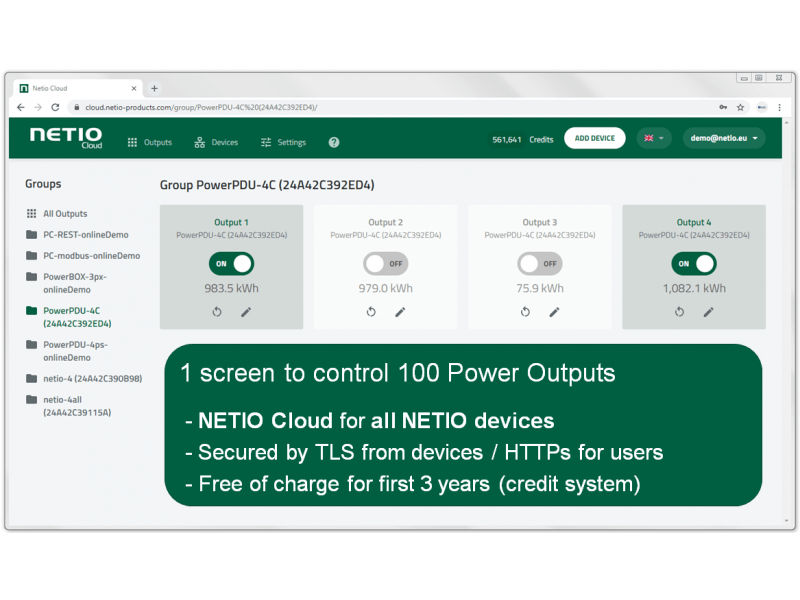
Task: Click the restart icon for Output 3
Action: coord(525,312)
